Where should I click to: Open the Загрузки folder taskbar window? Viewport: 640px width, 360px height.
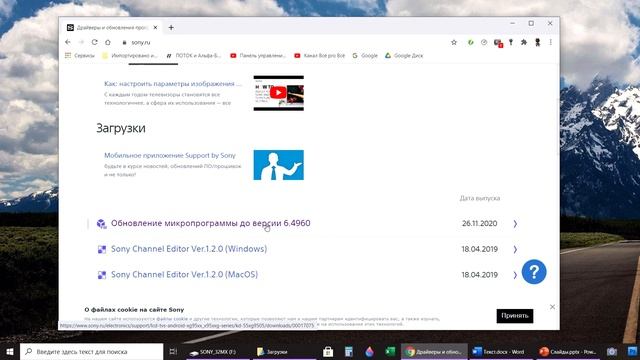click(284, 352)
